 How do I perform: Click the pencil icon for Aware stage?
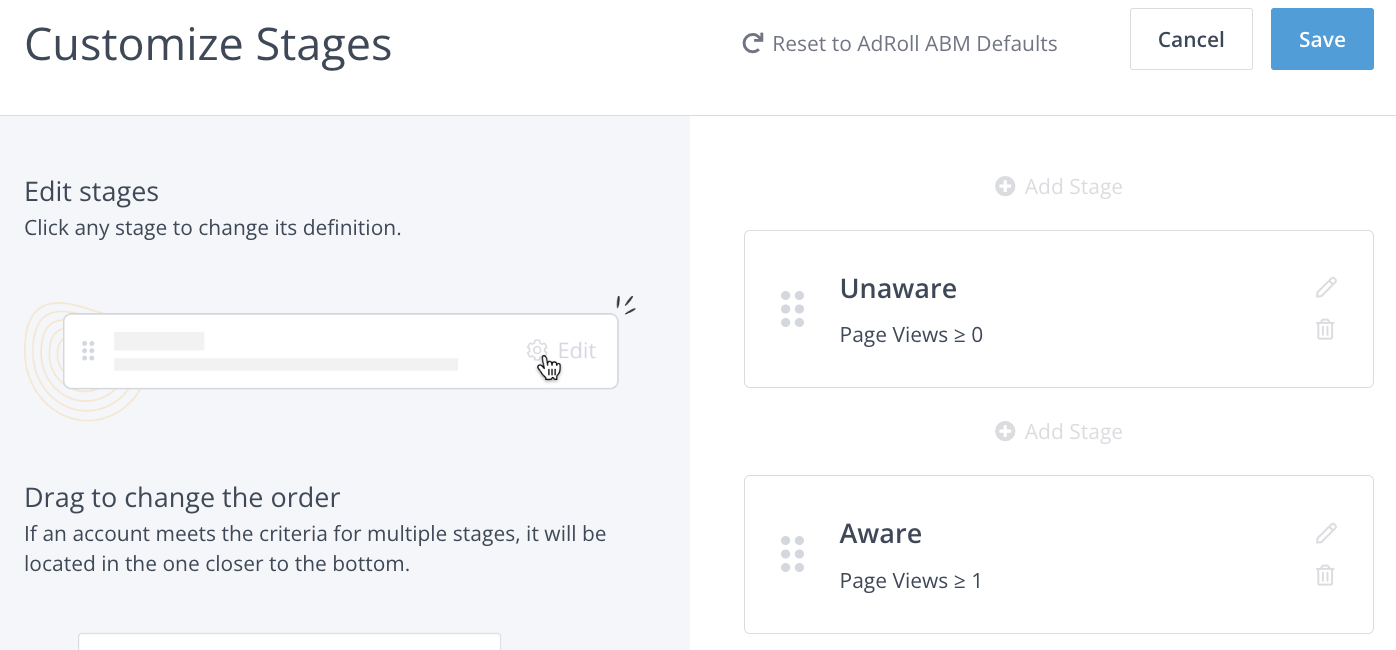pyautogui.click(x=1326, y=533)
